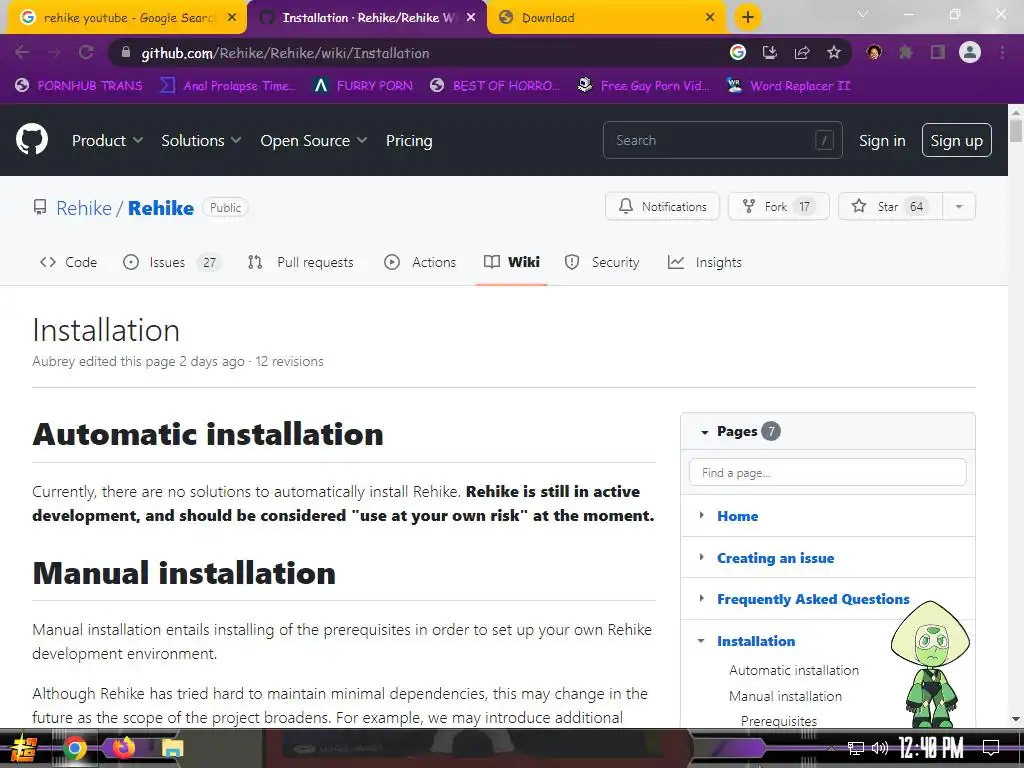The image size is (1024, 768).
Task: Click Sign in
Action: [x=882, y=140]
